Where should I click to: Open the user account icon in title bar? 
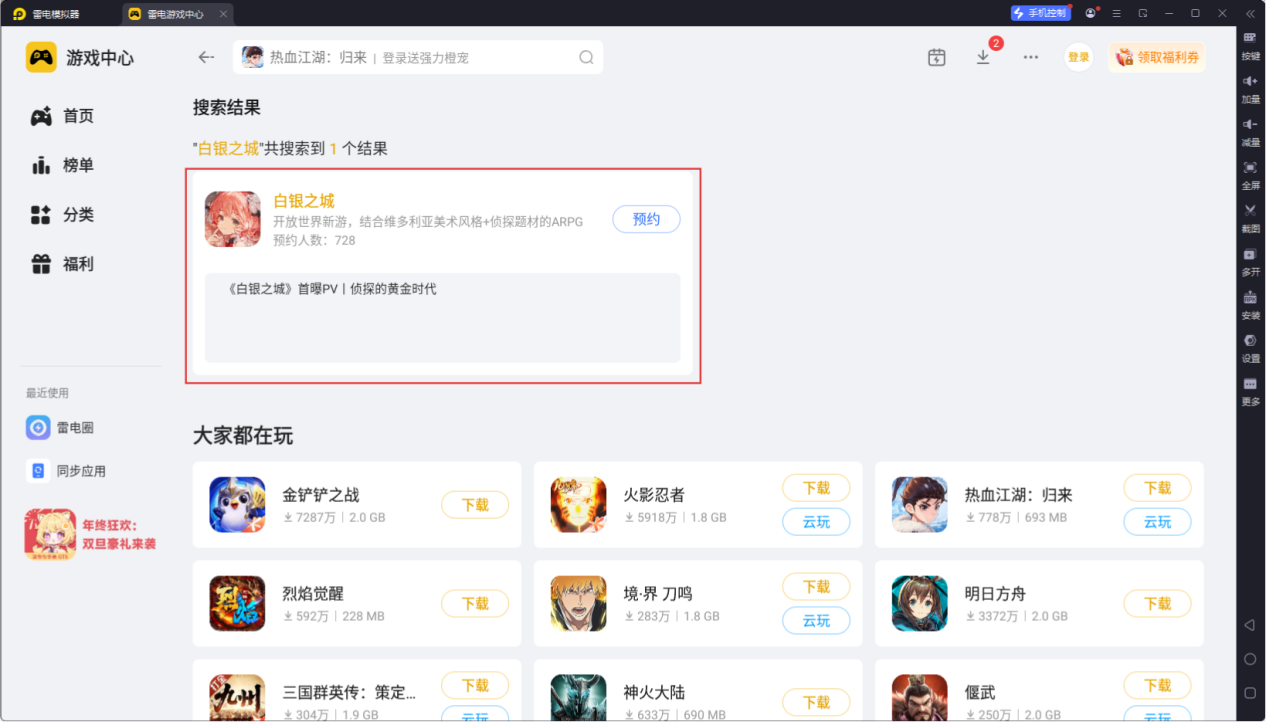1091,13
